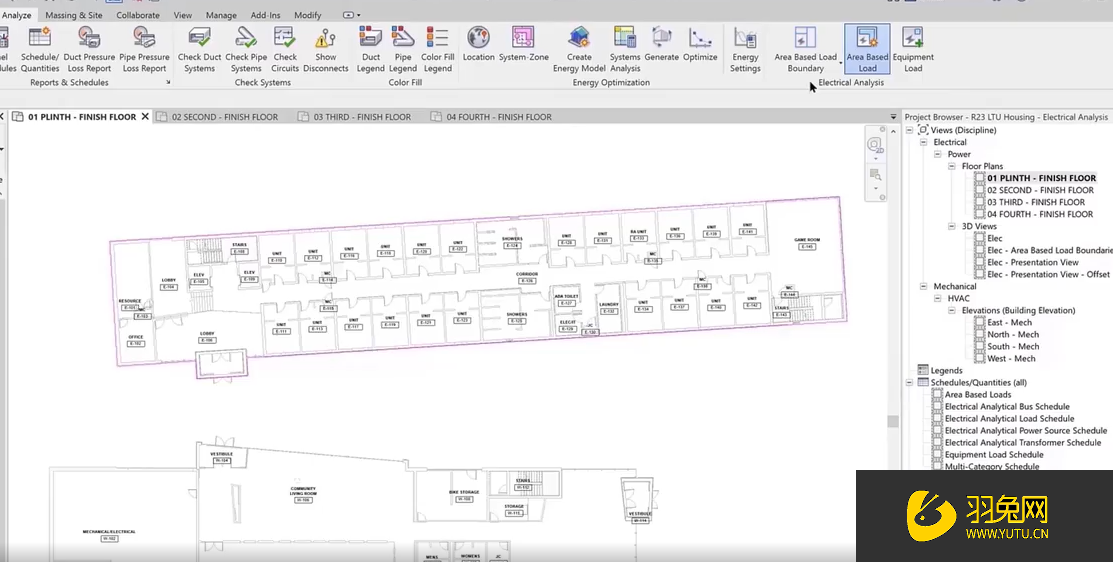1113x562 pixels.
Task: Run Duct Pressure Loss Report
Action: [89, 49]
